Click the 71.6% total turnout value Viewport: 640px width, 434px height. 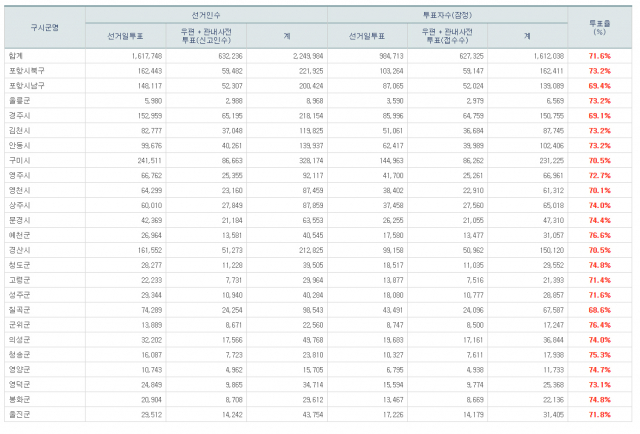[x=600, y=57]
